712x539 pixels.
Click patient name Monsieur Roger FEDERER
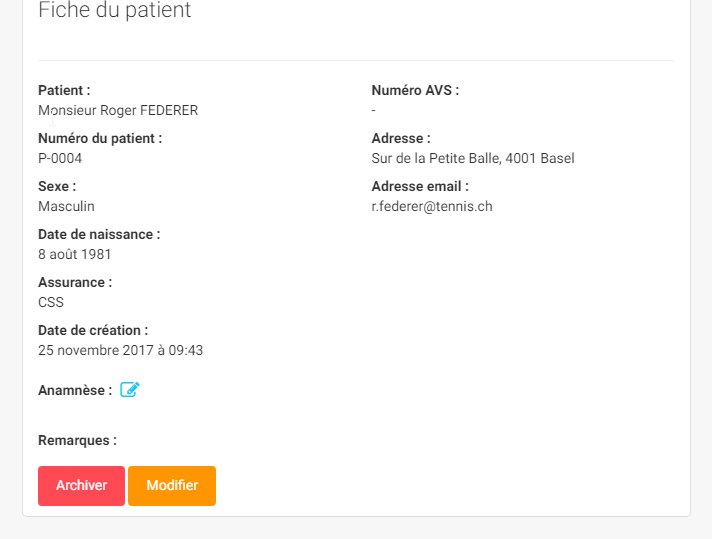(118, 110)
